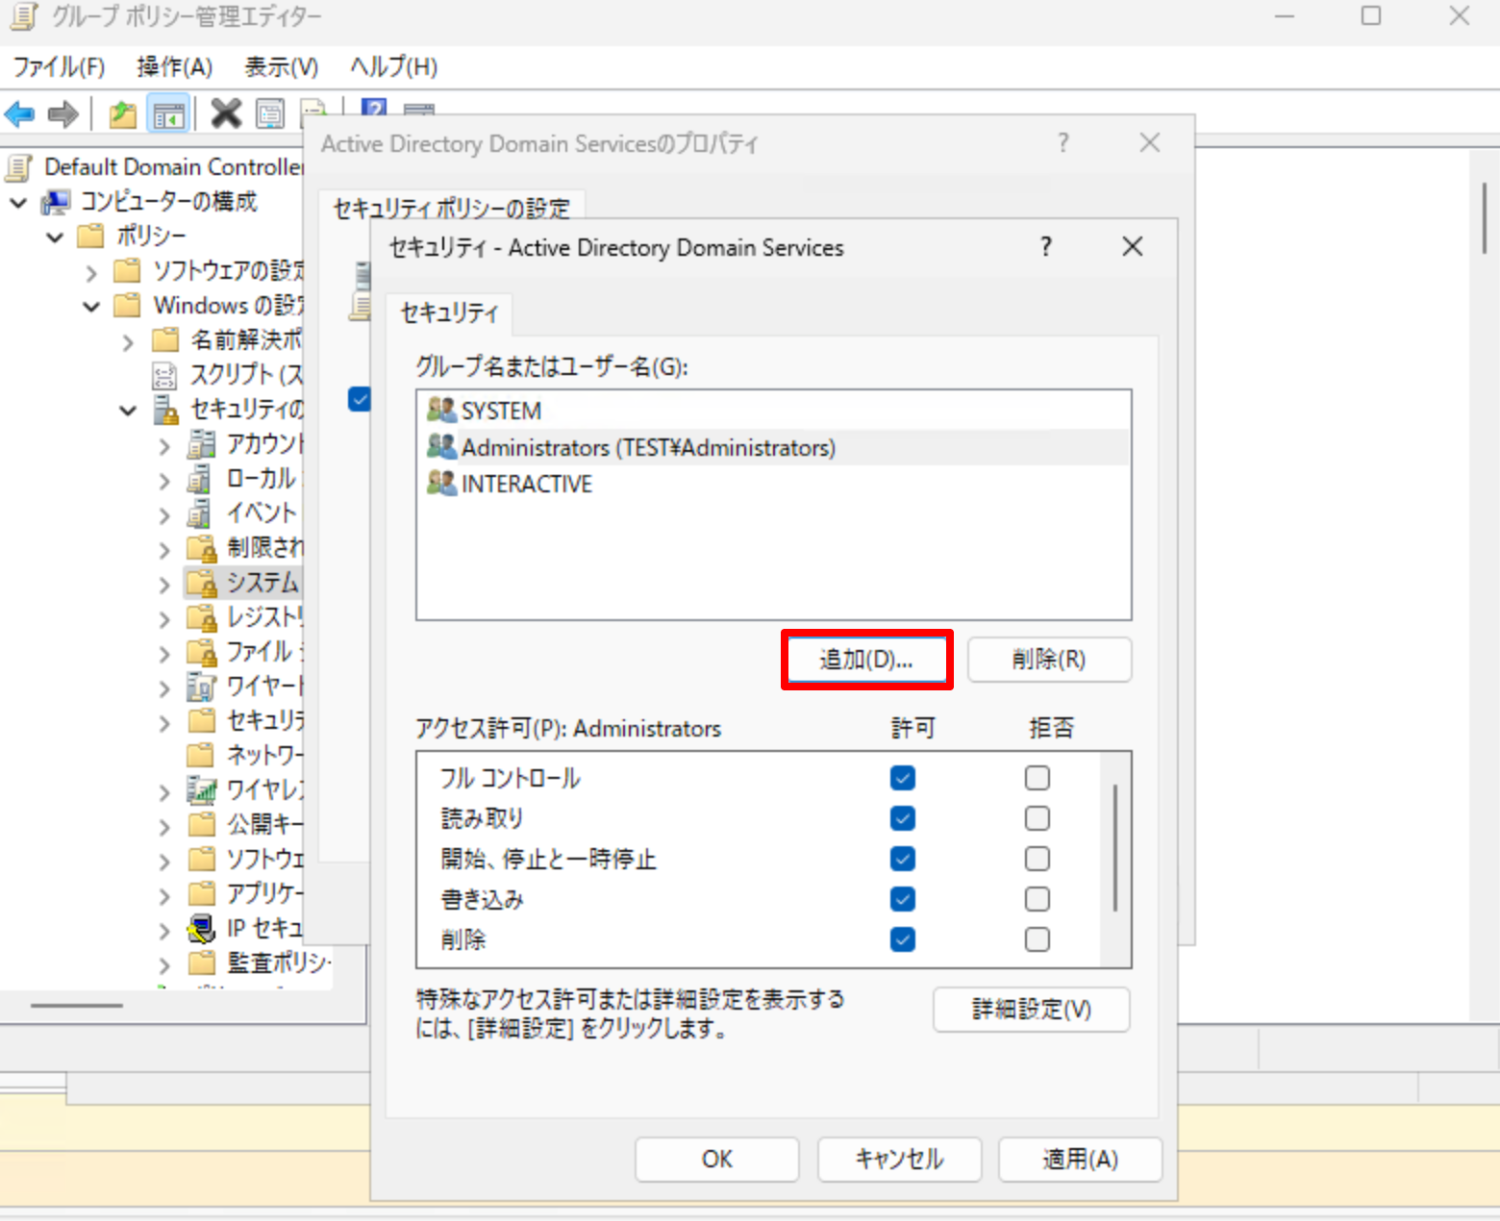Viewport: 1500px width, 1221px height.
Task: Check the Deny box for フル コントロール
Action: tap(1037, 778)
